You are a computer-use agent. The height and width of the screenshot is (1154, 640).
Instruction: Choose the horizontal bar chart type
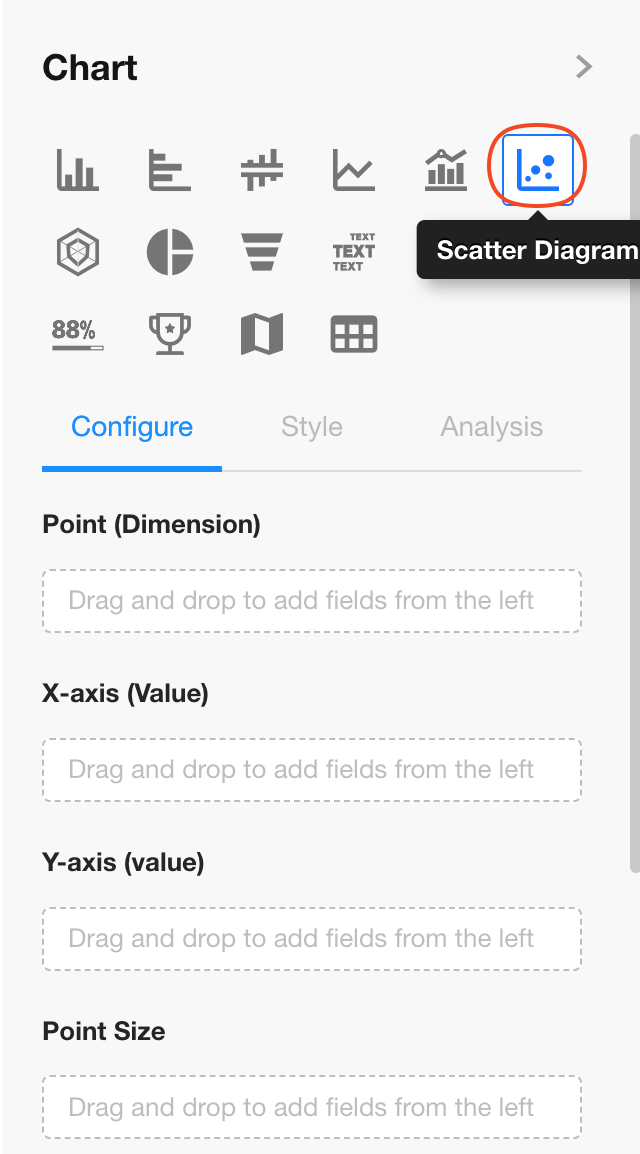(169, 170)
